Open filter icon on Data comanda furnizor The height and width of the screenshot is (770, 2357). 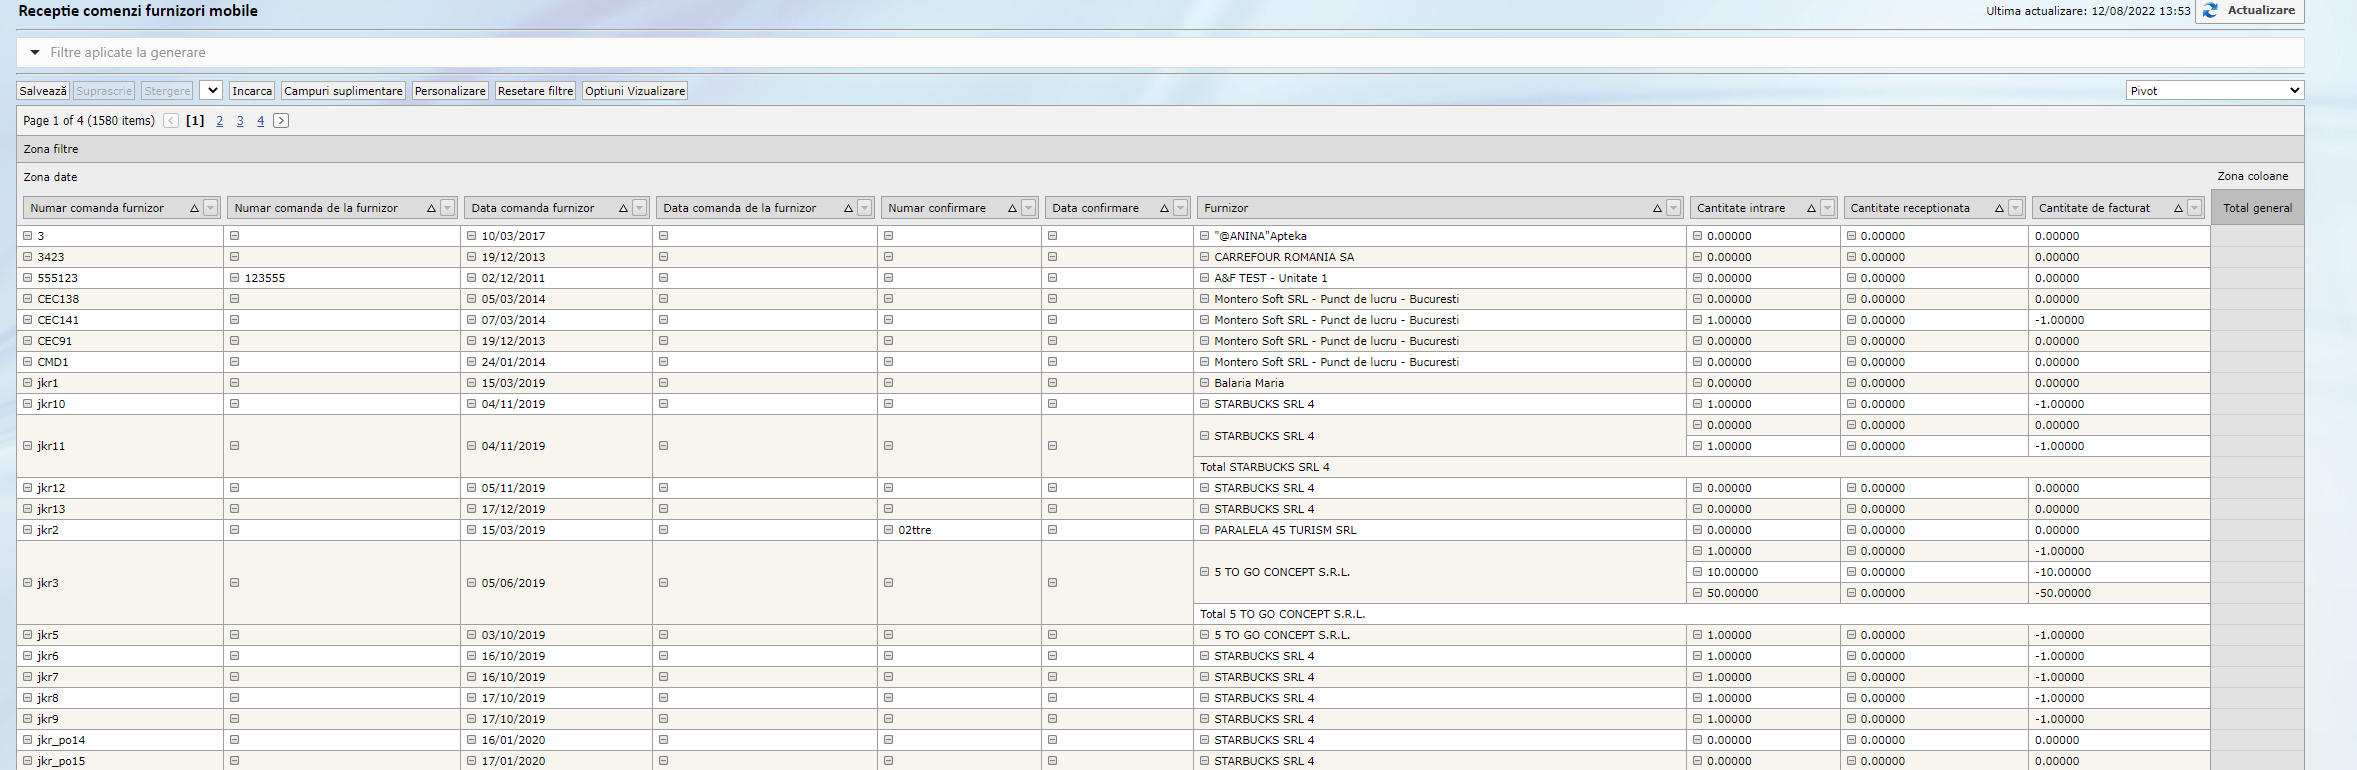click(x=640, y=208)
